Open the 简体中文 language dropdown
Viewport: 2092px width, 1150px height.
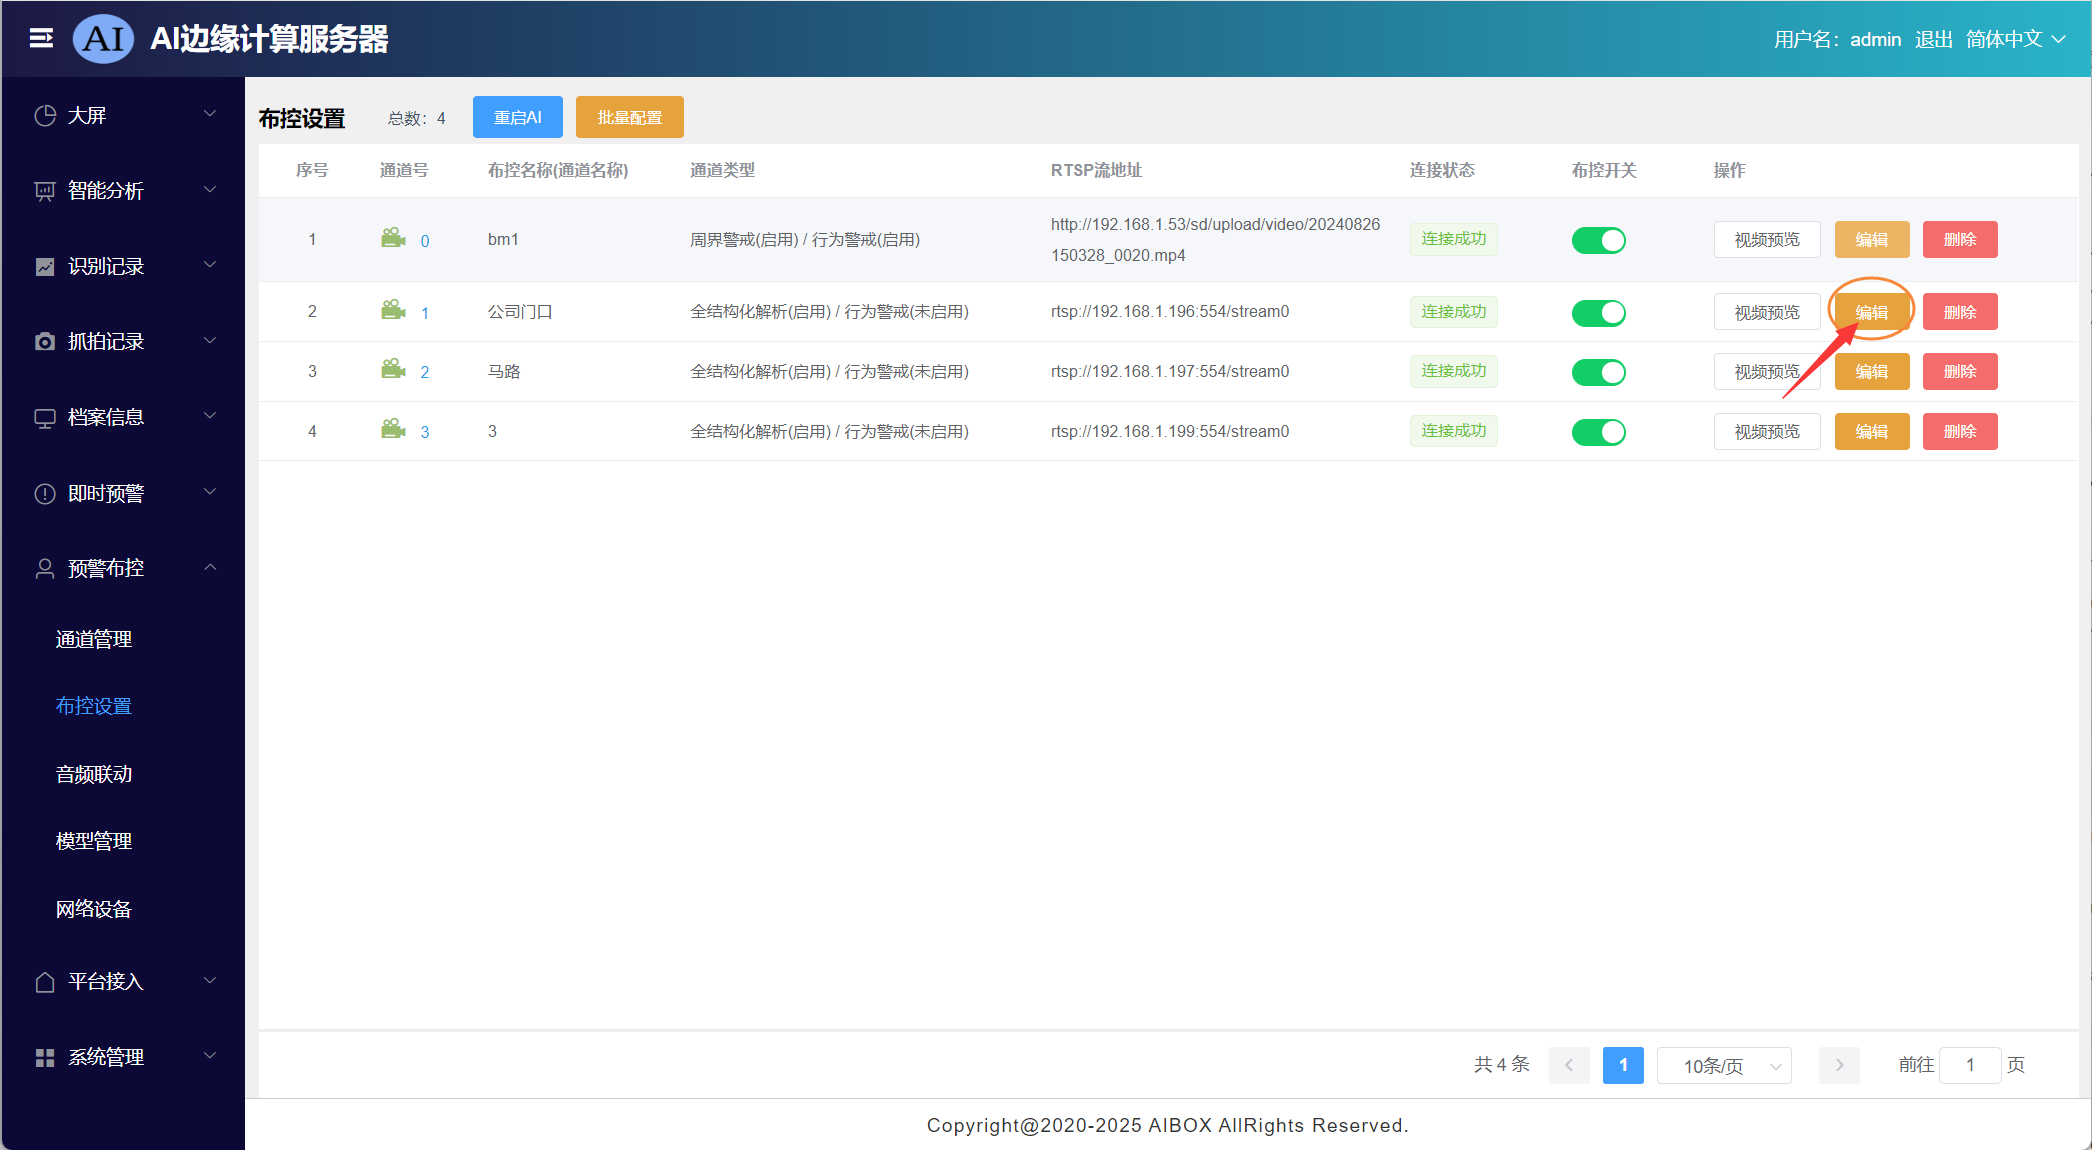point(2015,39)
